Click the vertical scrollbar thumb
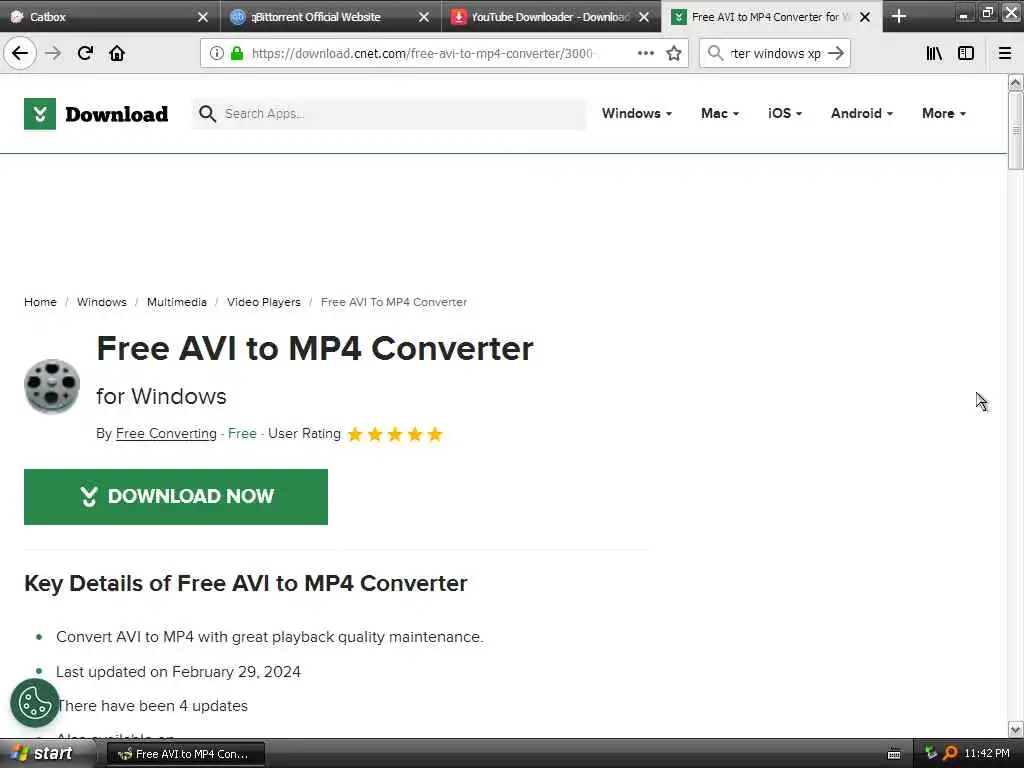 1015,131
